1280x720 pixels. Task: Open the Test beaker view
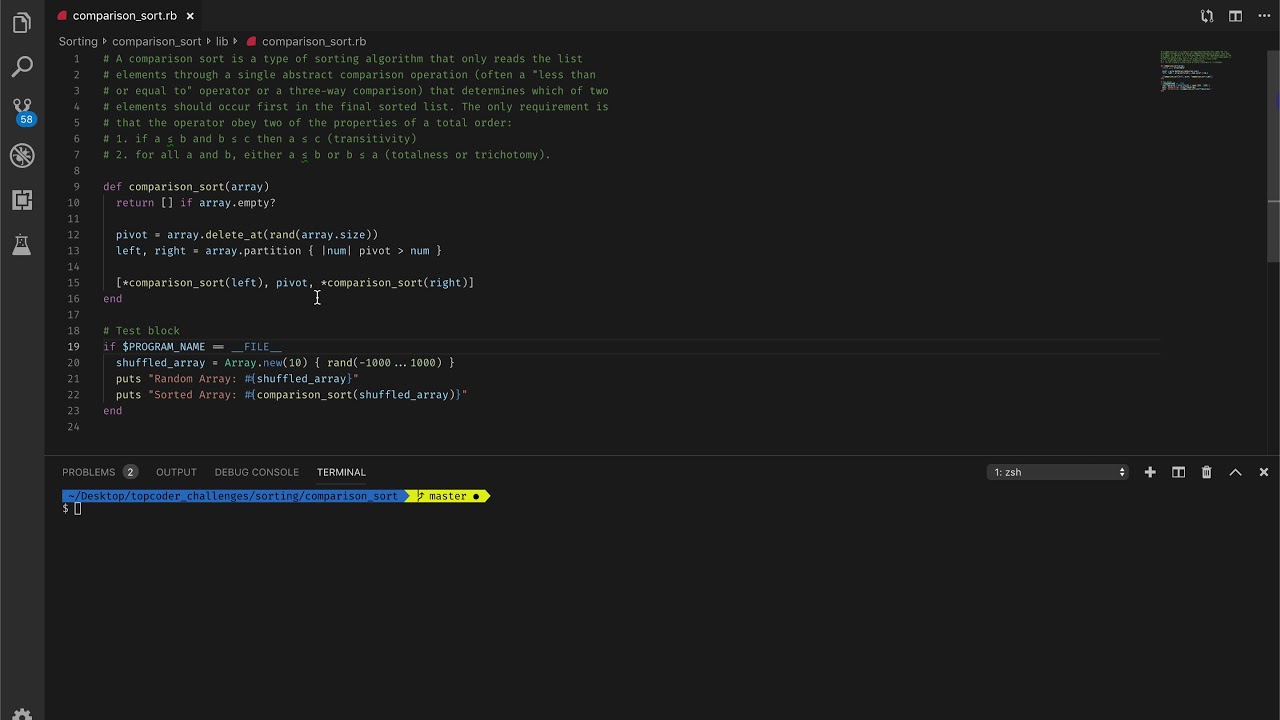click(22, 244)
